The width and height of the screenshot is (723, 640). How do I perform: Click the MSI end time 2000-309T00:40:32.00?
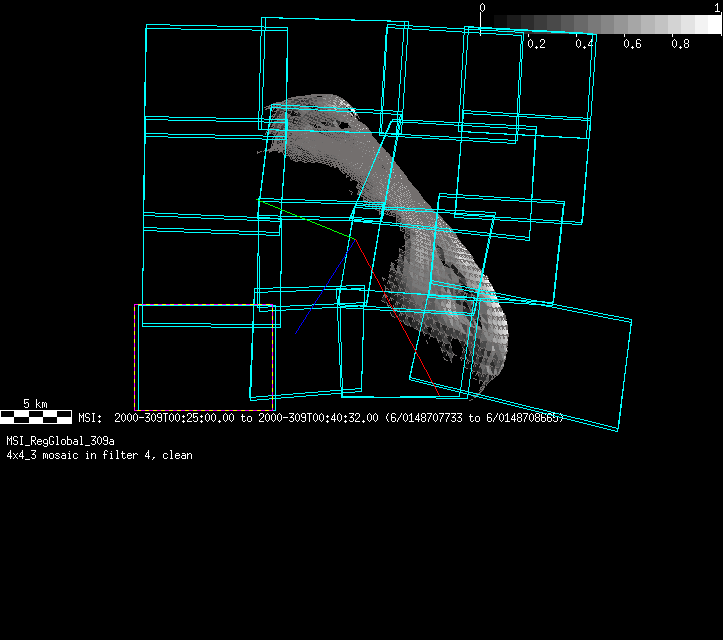[x=316, y=418]
